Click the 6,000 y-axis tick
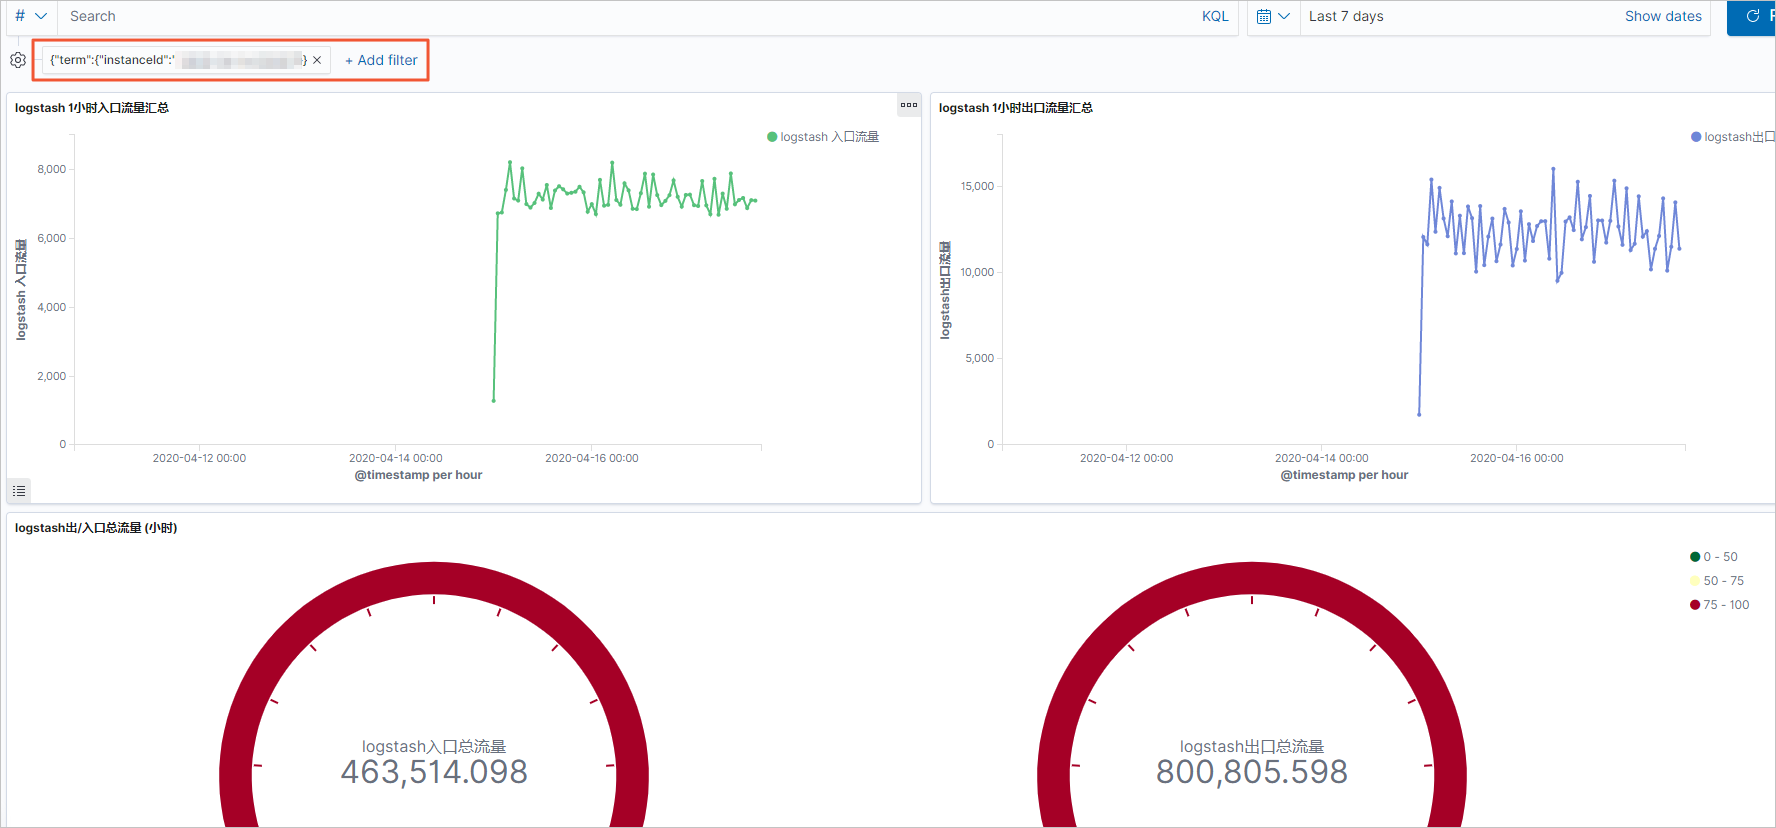This screenshot has width=1776, height=828. 52,238
